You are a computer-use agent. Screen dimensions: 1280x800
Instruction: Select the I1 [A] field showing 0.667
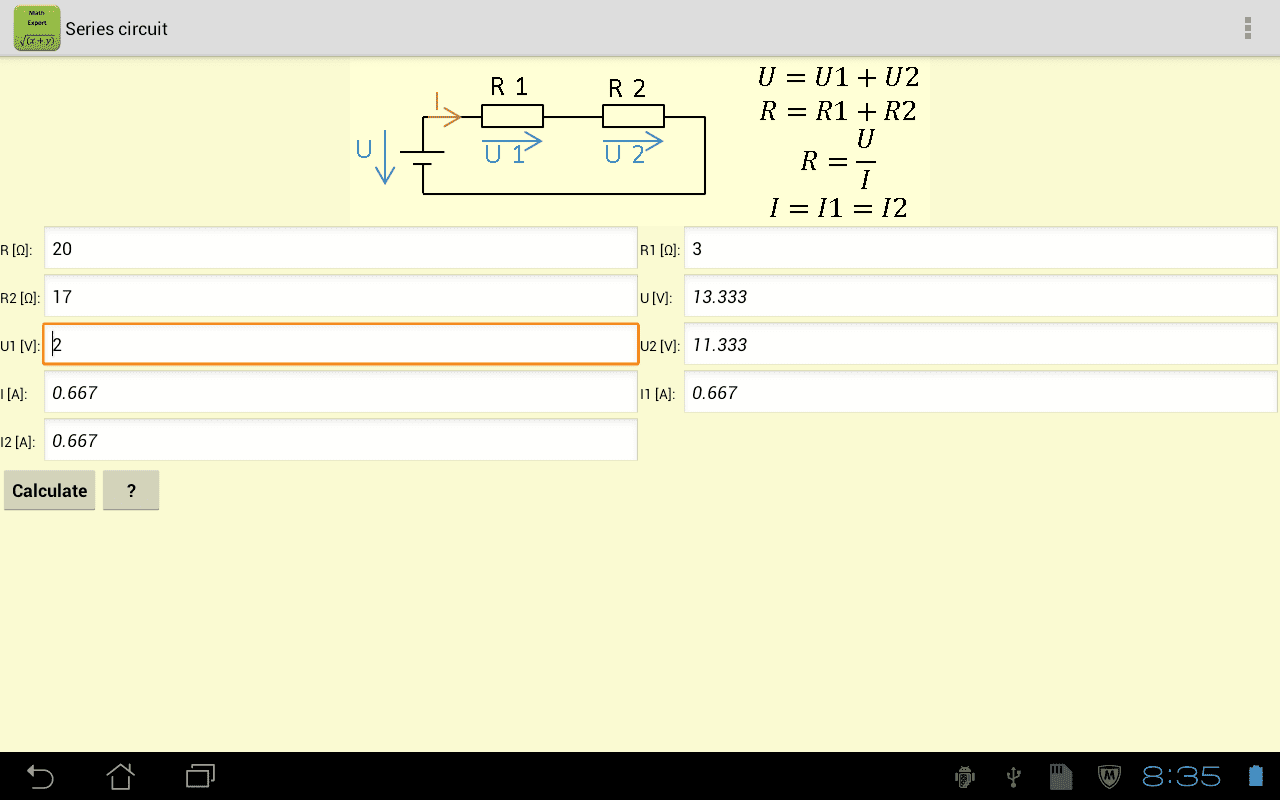pos(981,392)
